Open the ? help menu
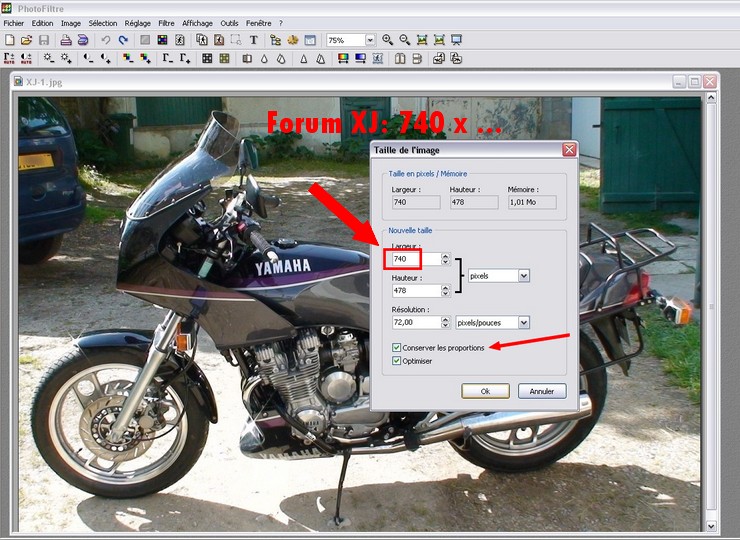The image size is (740, 540). click(x=281, y=23)
